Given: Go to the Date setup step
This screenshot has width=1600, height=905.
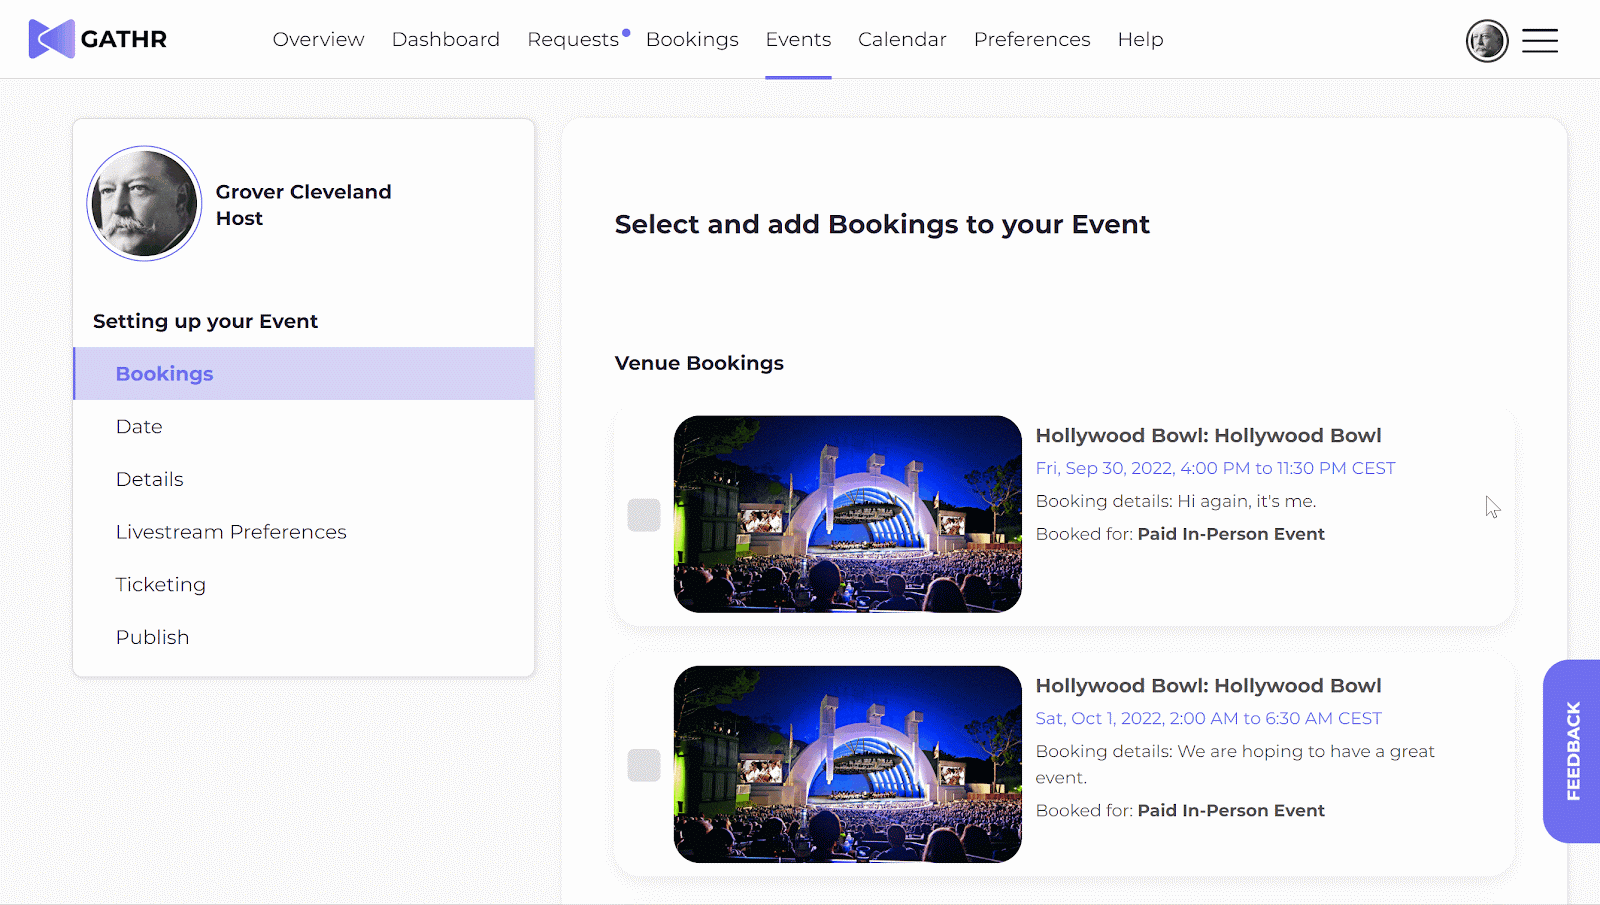Looking at the screenshot, I should click(139, 427).
